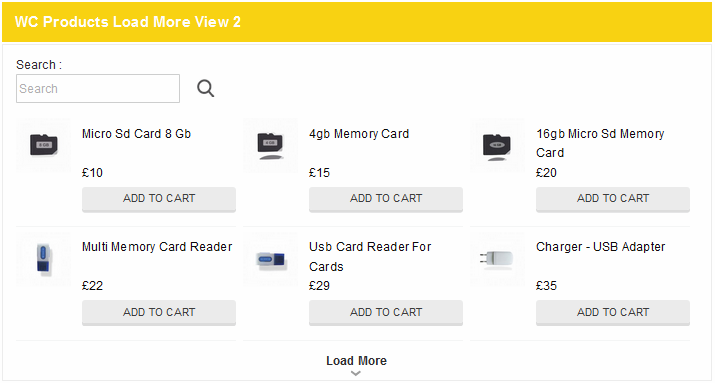Add 16gb Micro Sd Memory Card to cart
Viewport: 715px width, 383px height.
point(613,199)
